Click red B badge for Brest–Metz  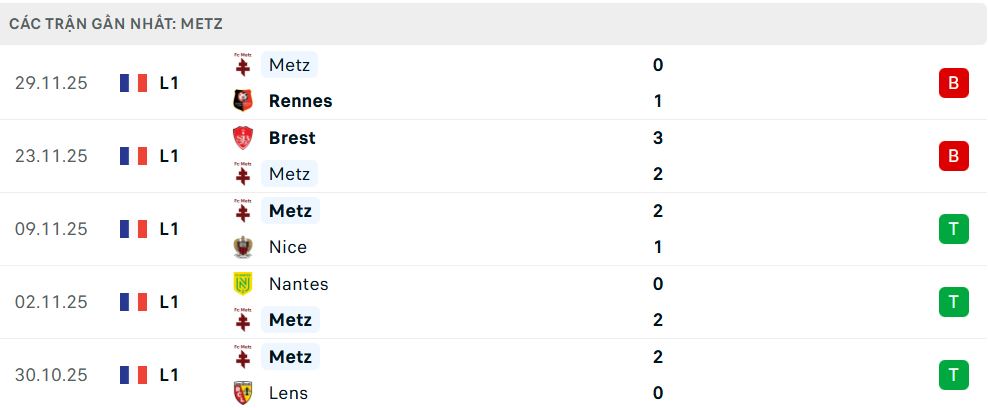pos(953,156)
